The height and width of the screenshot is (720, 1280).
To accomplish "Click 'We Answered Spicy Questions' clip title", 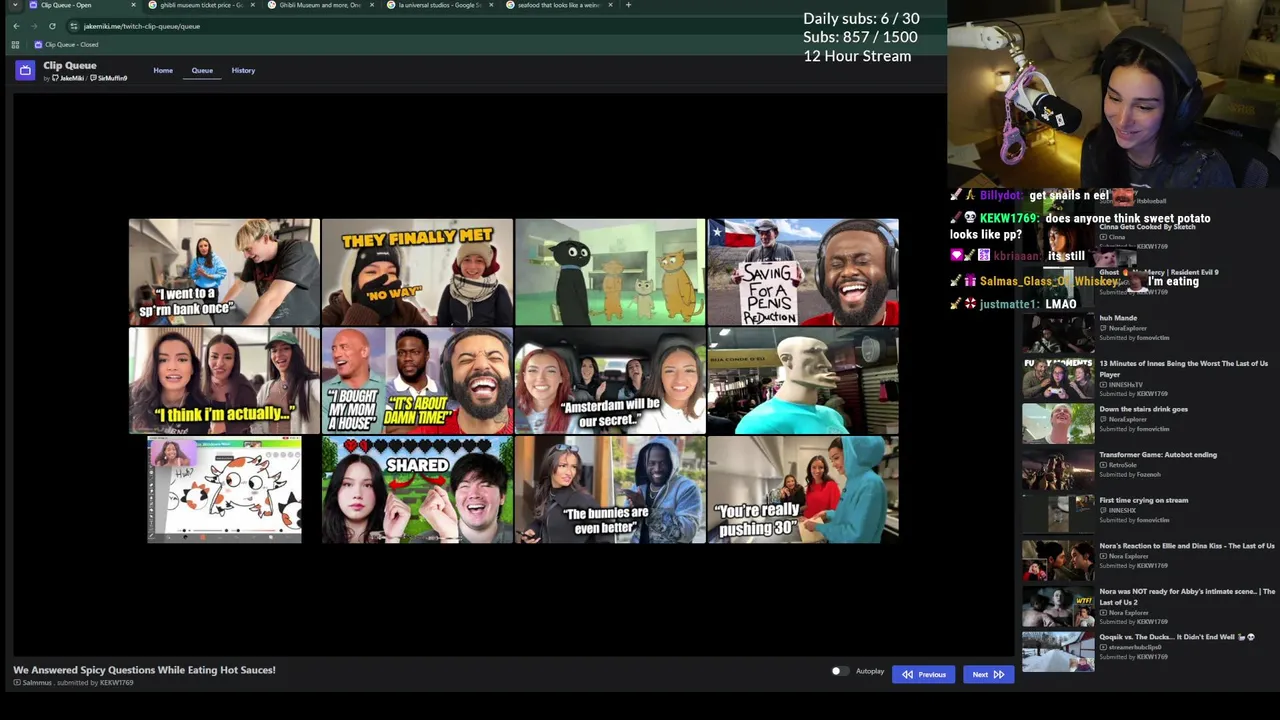I will point(144,670).
